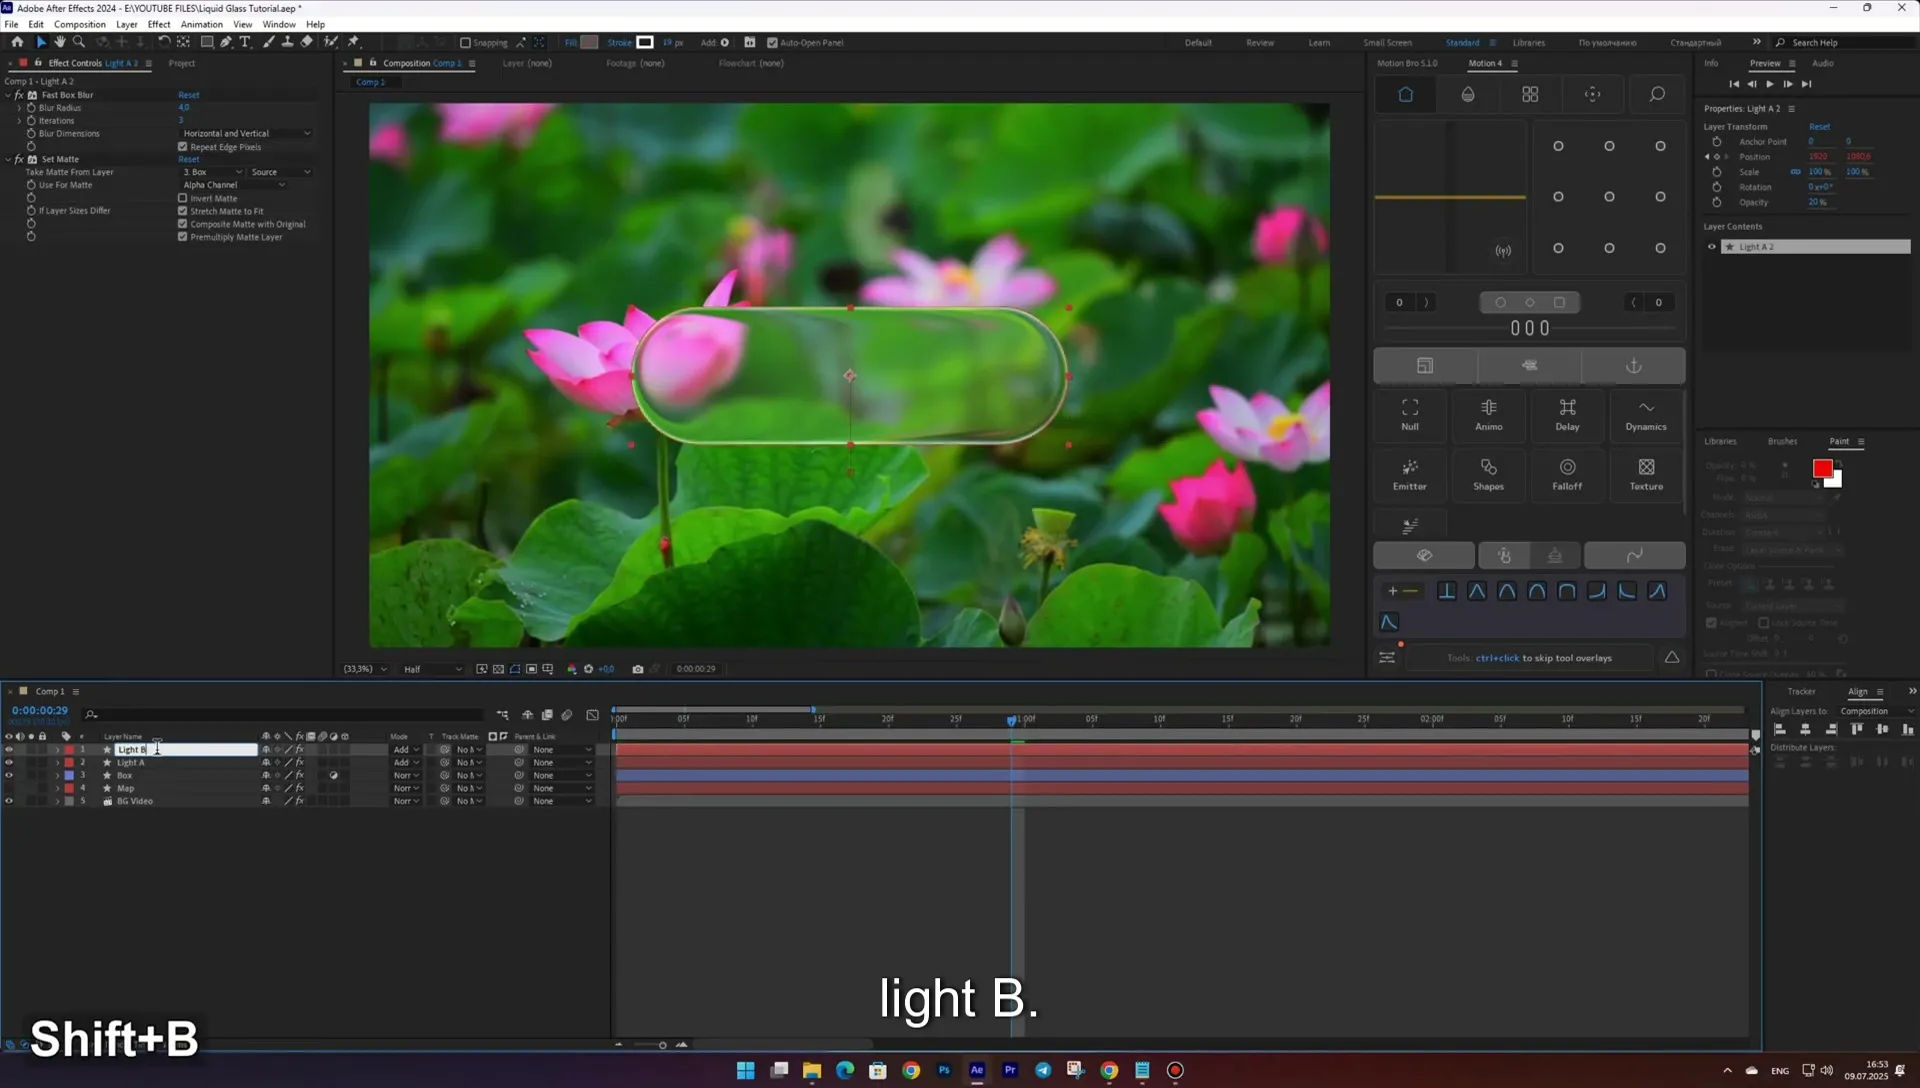This screenshot has height=1088, width=1920.
Task: Open Blur Dimensions dropdown
Action: [246, 133]
